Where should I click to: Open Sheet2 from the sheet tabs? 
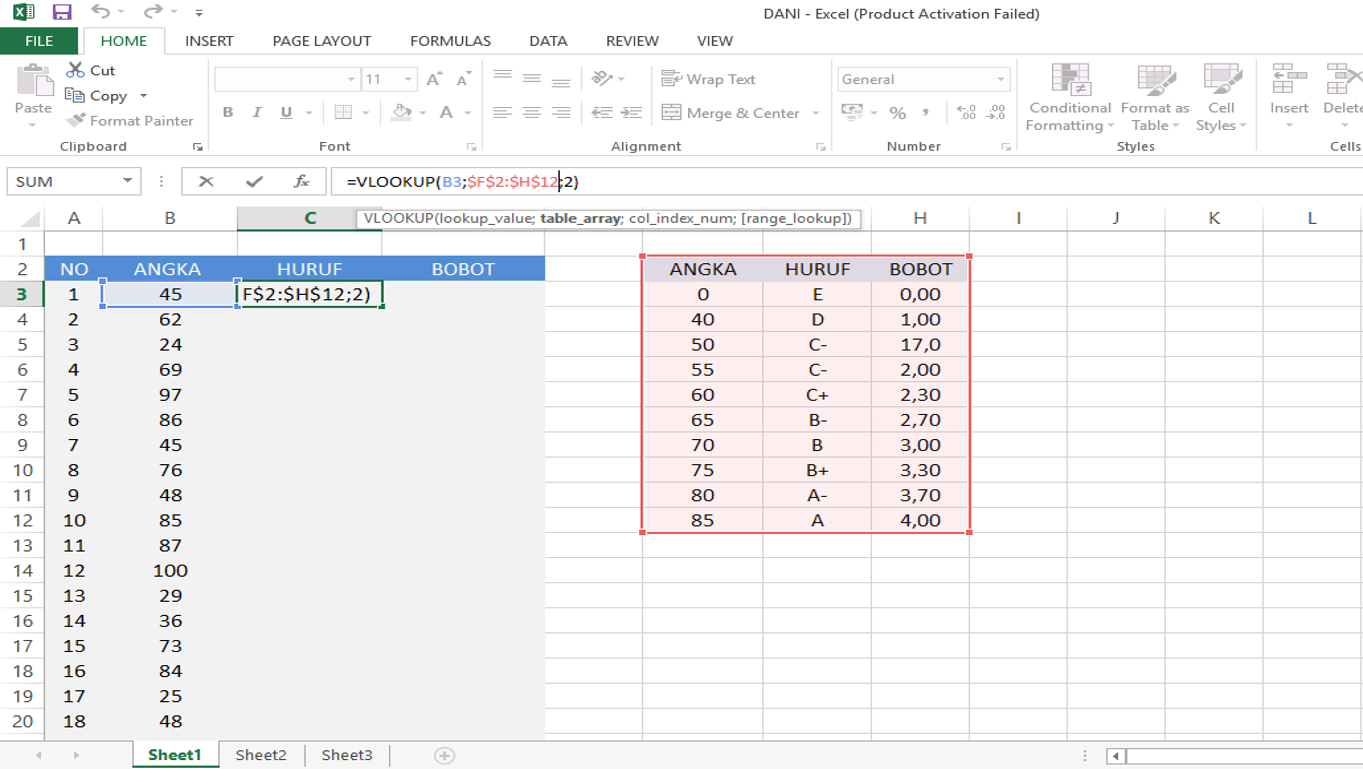click(x=260, y=754)
